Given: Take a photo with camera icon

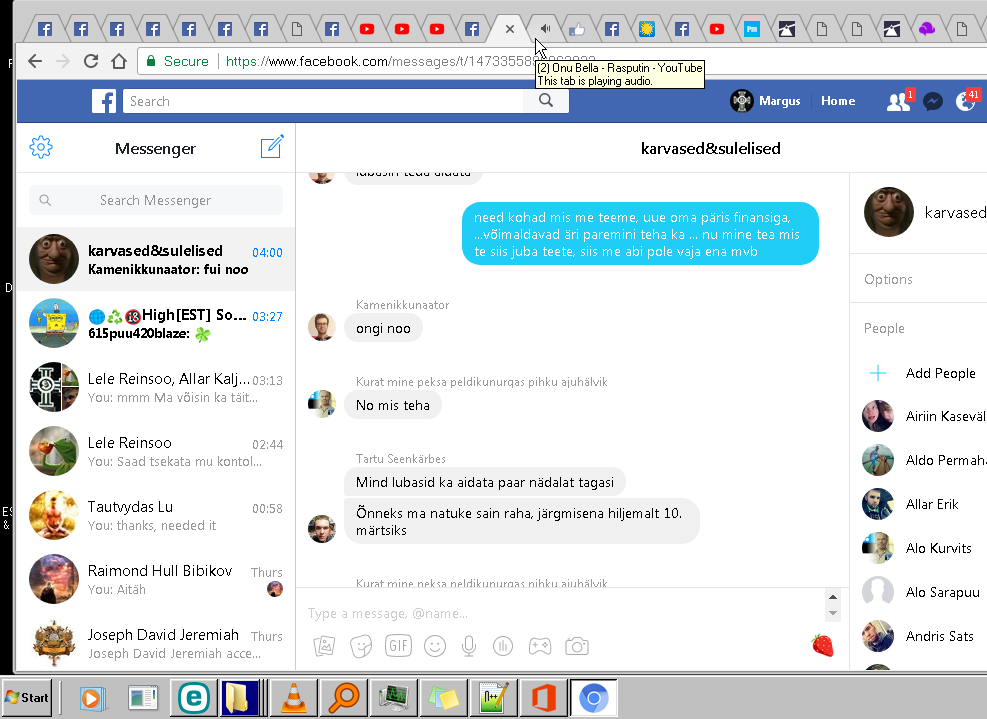Looking at the screenshot, I should coord(577,646).
